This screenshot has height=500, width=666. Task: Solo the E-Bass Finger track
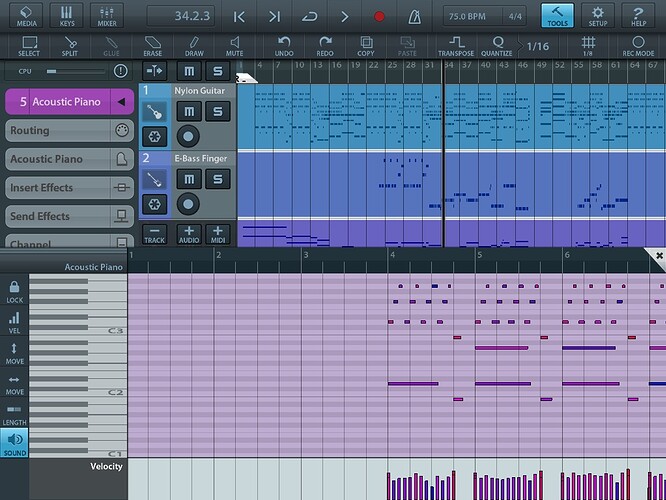pos(217,179)
